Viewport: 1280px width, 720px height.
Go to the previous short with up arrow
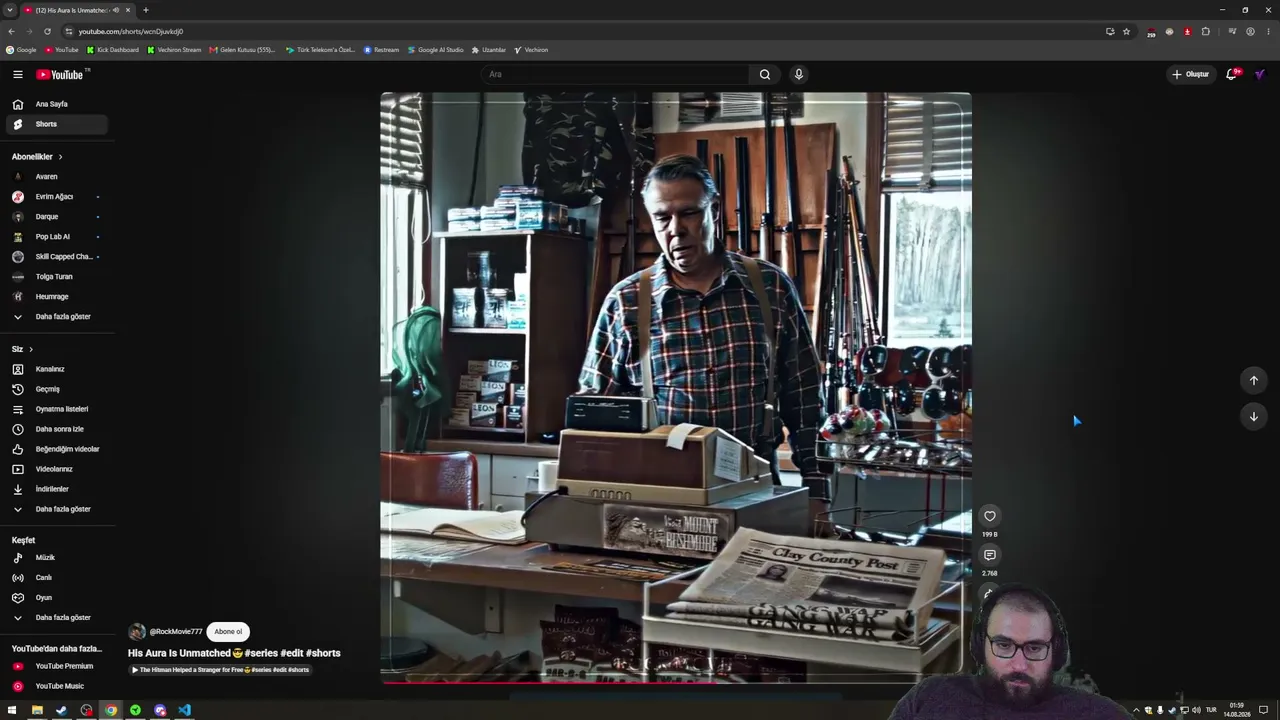(1254, 380)
